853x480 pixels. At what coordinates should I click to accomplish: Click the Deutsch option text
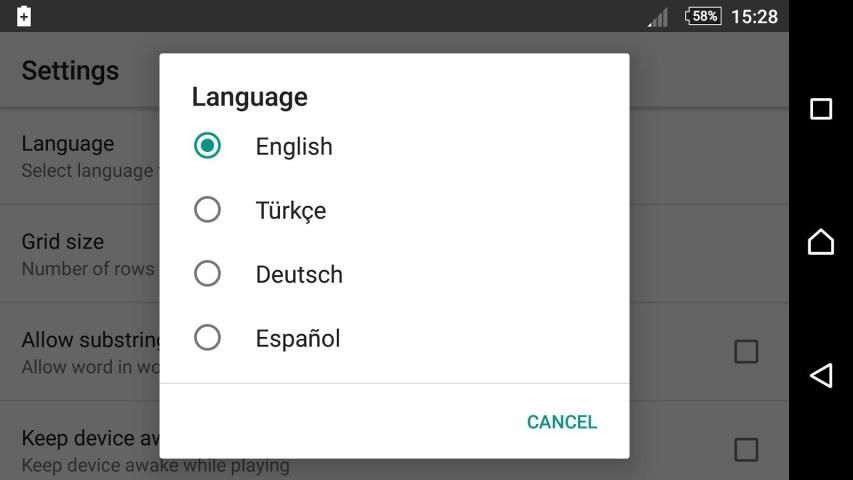(x=299, y=274)
